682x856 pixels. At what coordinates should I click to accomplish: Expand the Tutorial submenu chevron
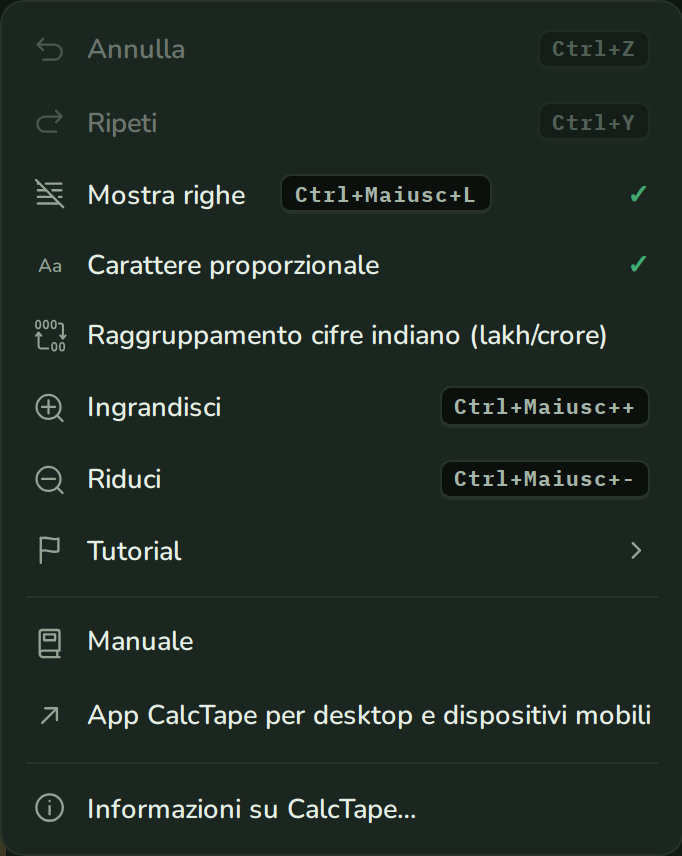pos(636,550)
